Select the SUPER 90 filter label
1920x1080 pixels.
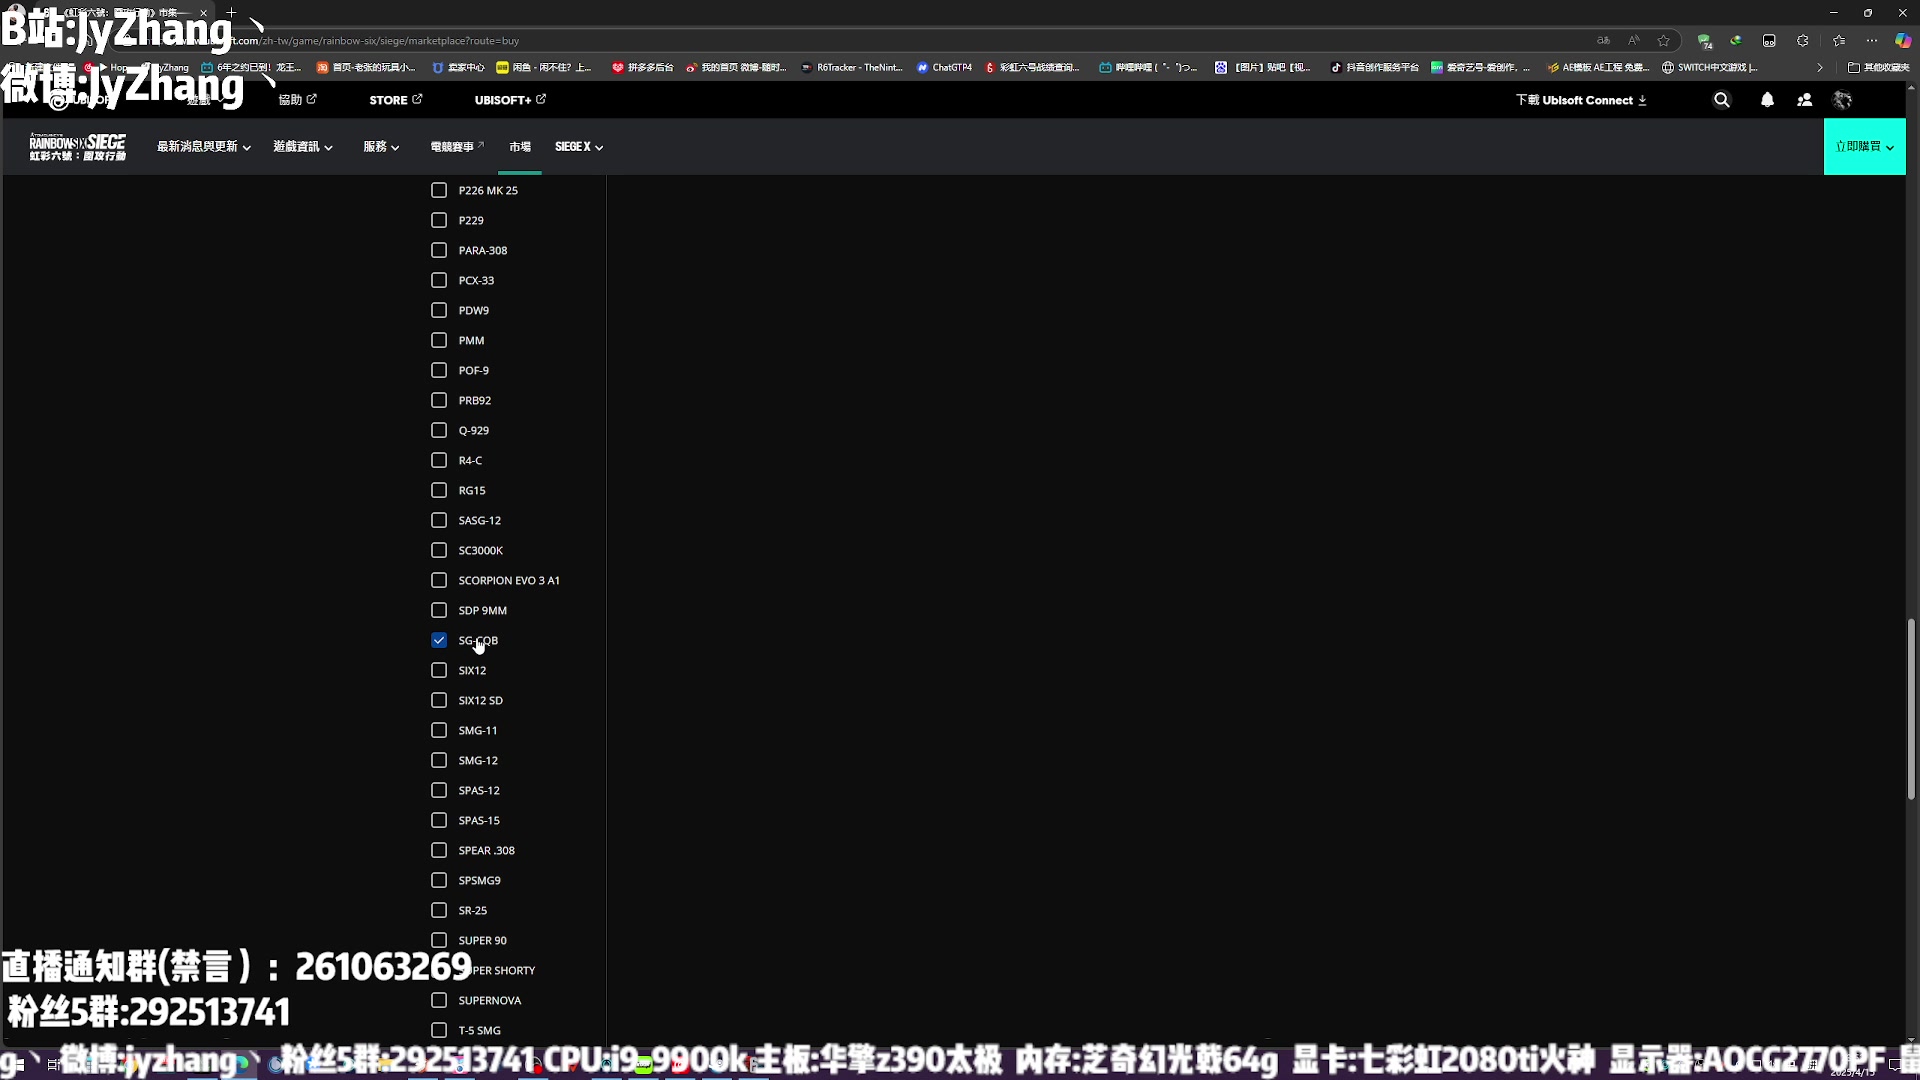pyautogui.click(x=482, y=940)
